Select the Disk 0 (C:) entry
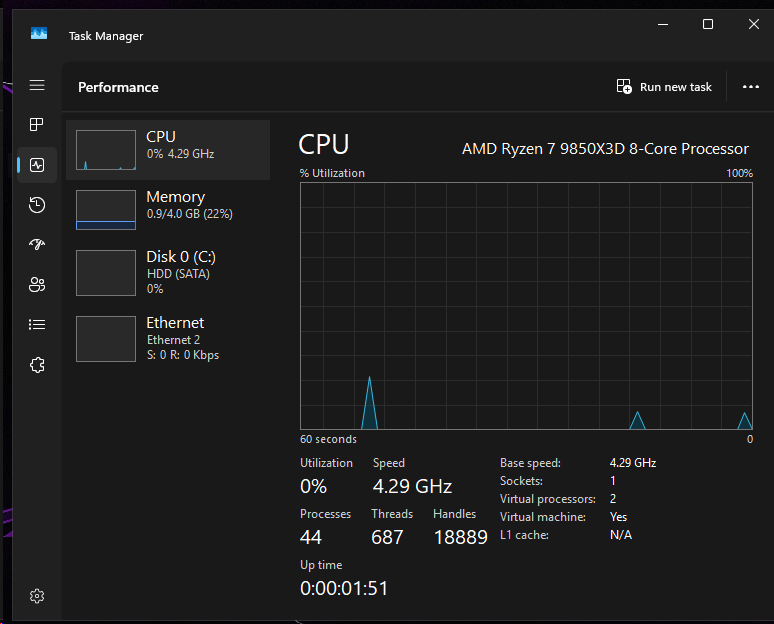 [x=168, y=273]
